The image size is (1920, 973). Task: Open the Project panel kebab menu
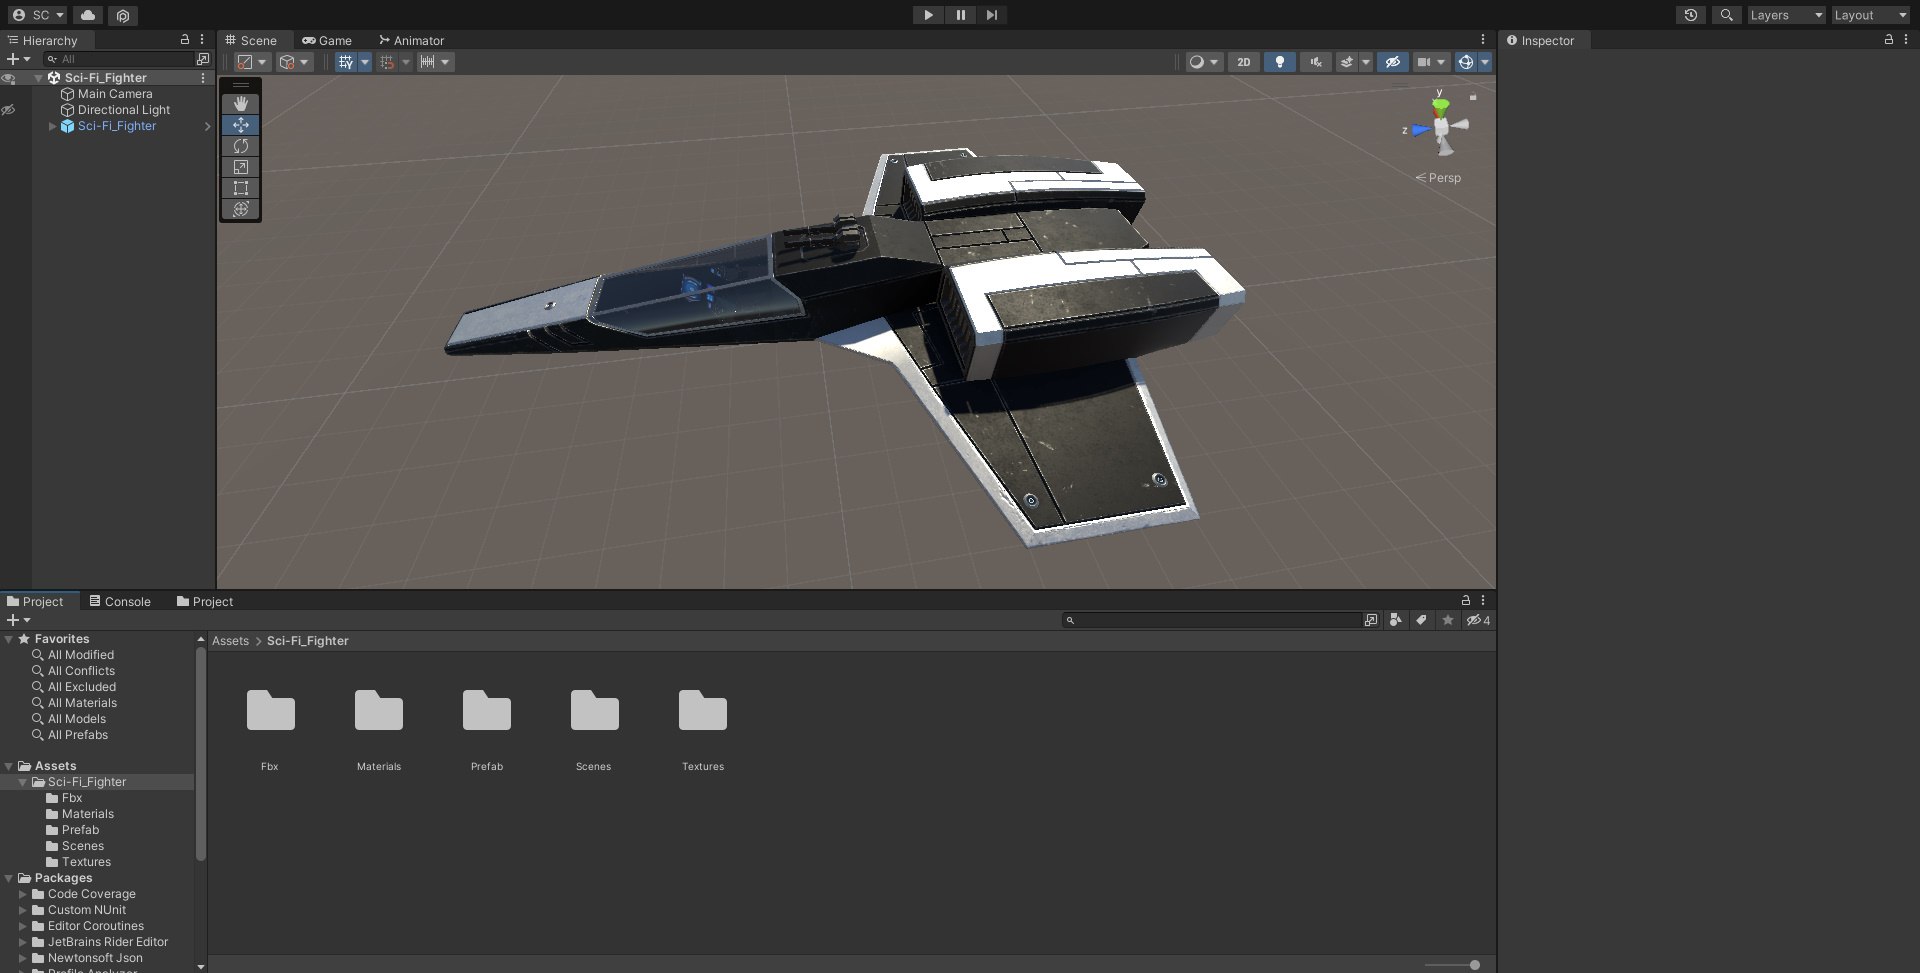click(1483, 601)
